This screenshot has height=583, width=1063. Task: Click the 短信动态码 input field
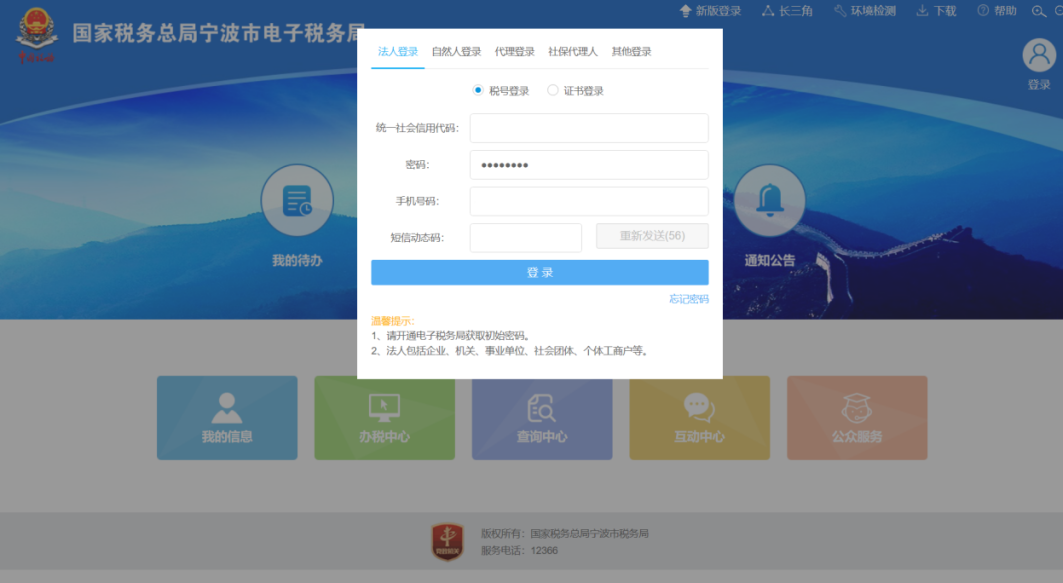(x=525, y=238)
